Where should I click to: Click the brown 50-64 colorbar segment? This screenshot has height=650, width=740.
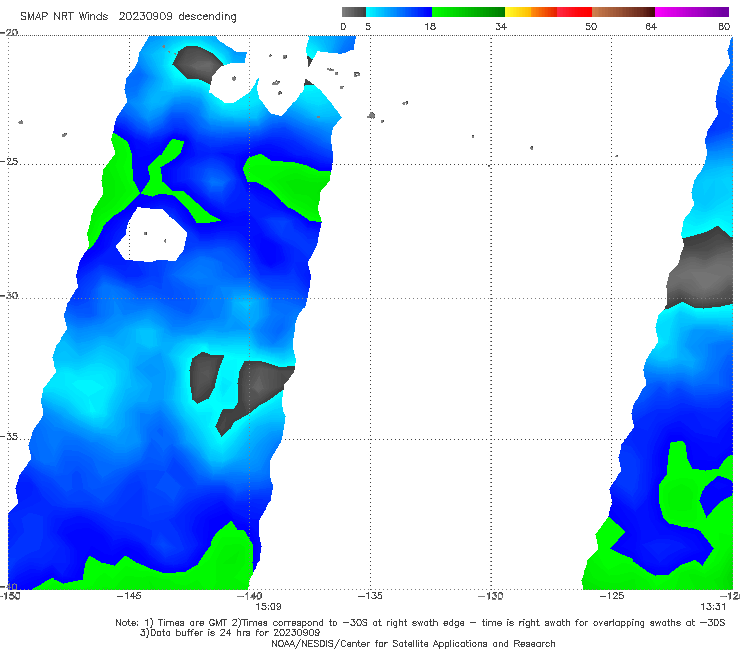pos(623,12)
